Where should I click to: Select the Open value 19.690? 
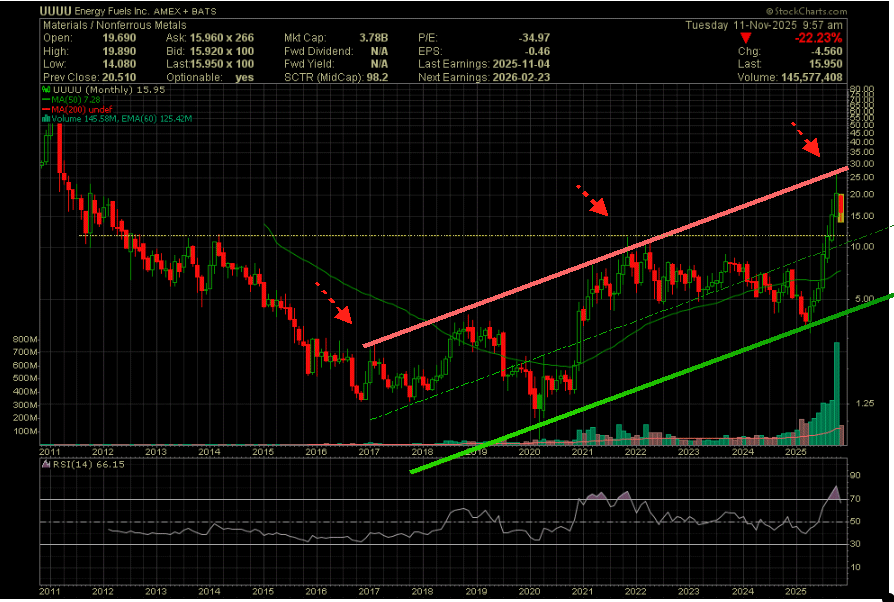[119, 38]
